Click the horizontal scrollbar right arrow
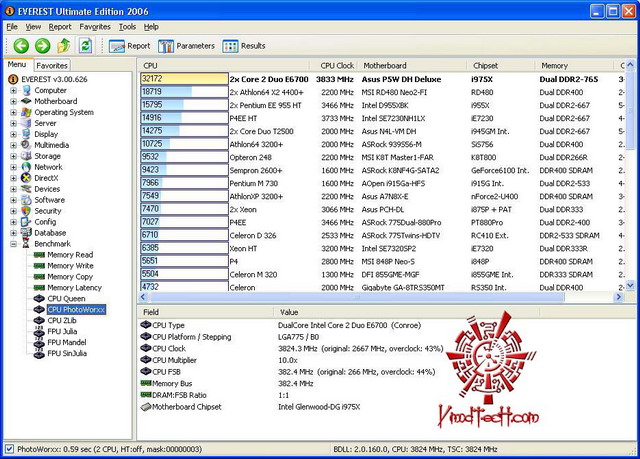 pos(619,297)
